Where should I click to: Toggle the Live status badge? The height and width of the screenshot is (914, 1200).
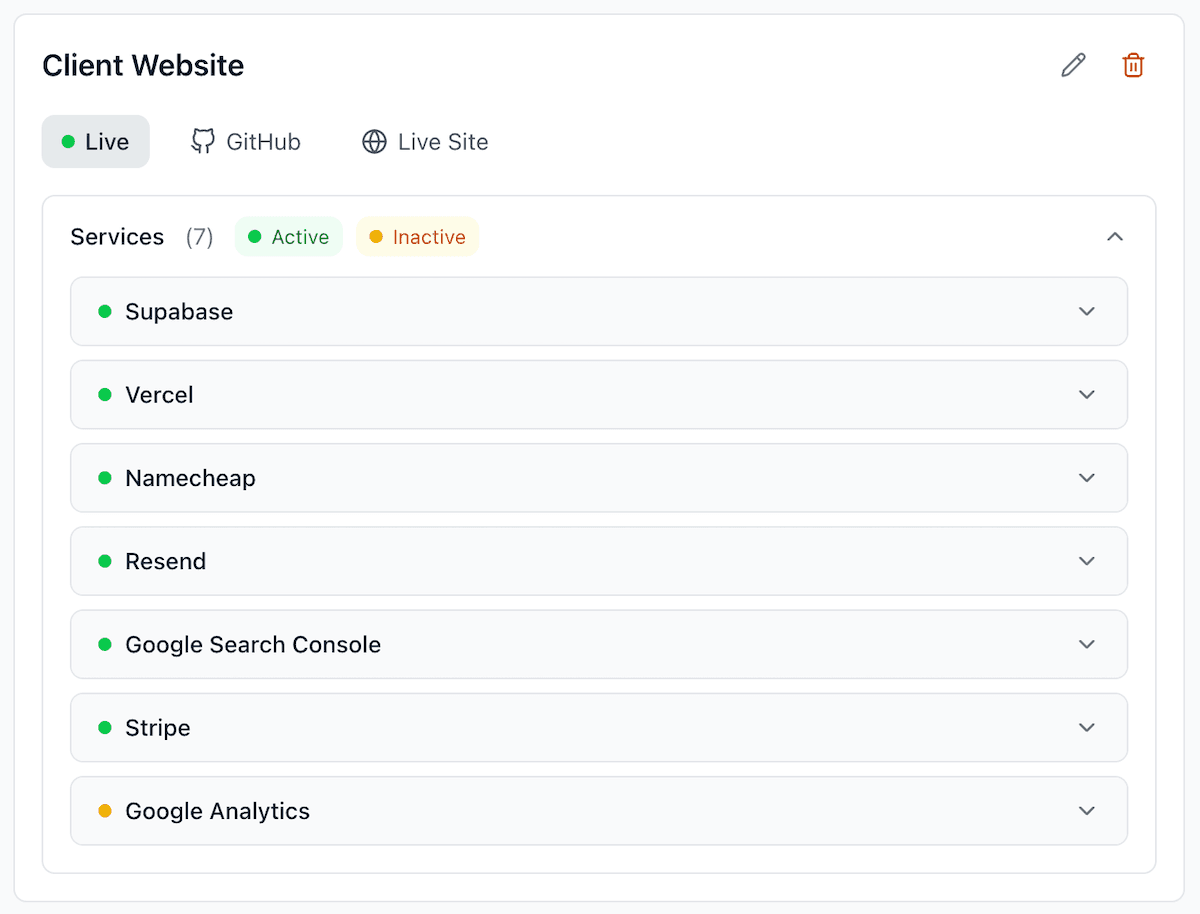click(95, 141)
